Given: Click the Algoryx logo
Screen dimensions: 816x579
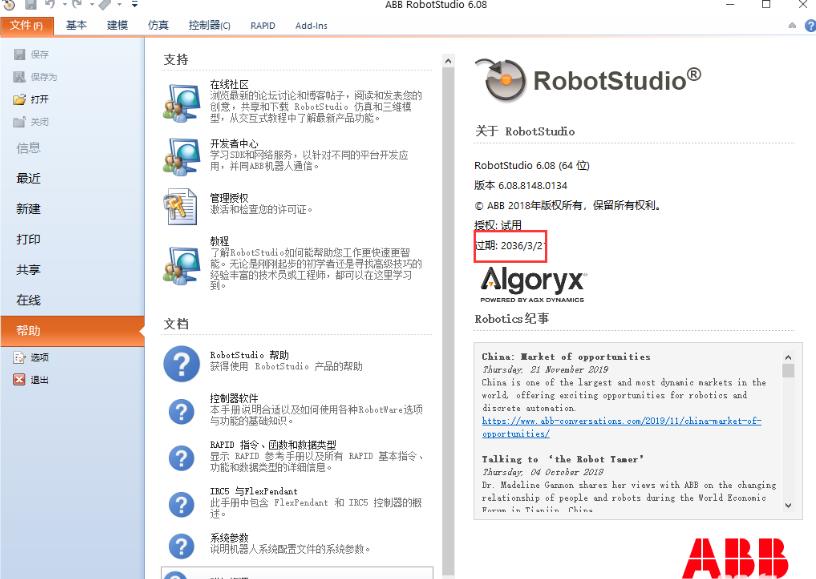Looking at the screenshot, I should point(533,284).
